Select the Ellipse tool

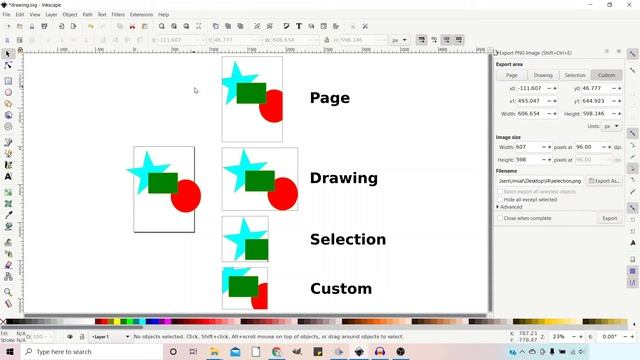pos(8,93)
